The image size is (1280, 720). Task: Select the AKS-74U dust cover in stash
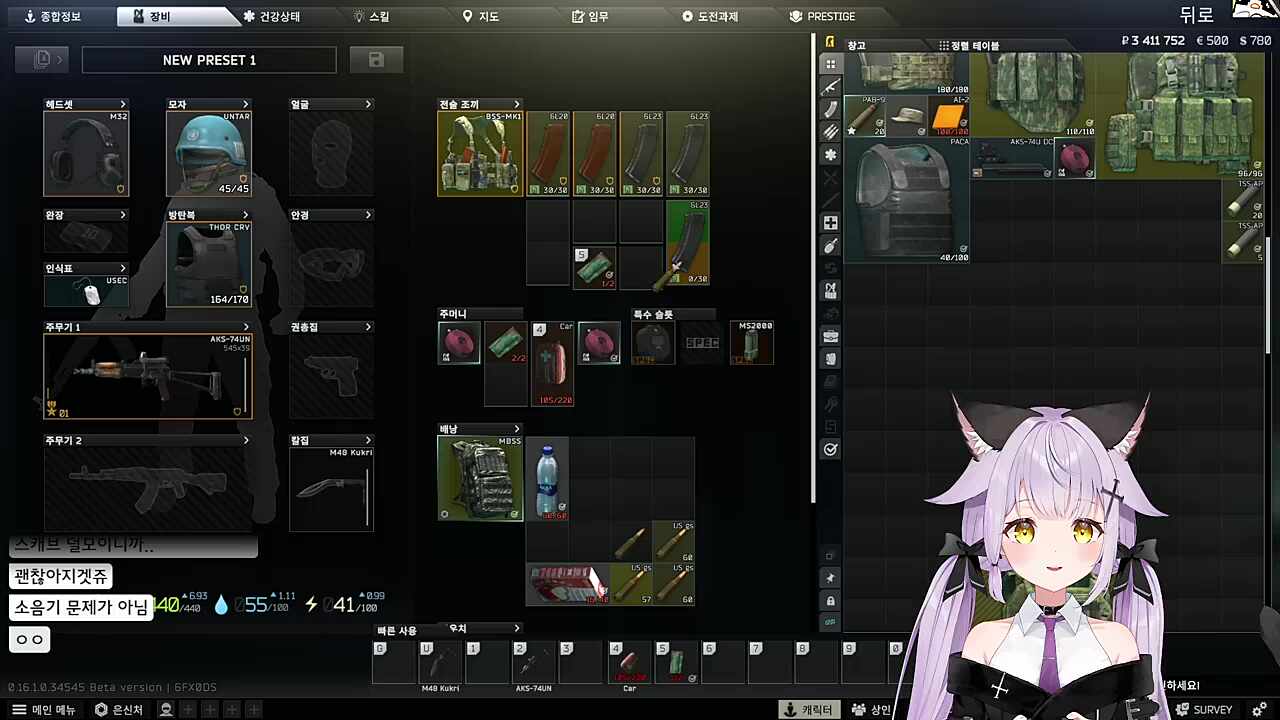pyautogui.click(x=1012, y=159)
